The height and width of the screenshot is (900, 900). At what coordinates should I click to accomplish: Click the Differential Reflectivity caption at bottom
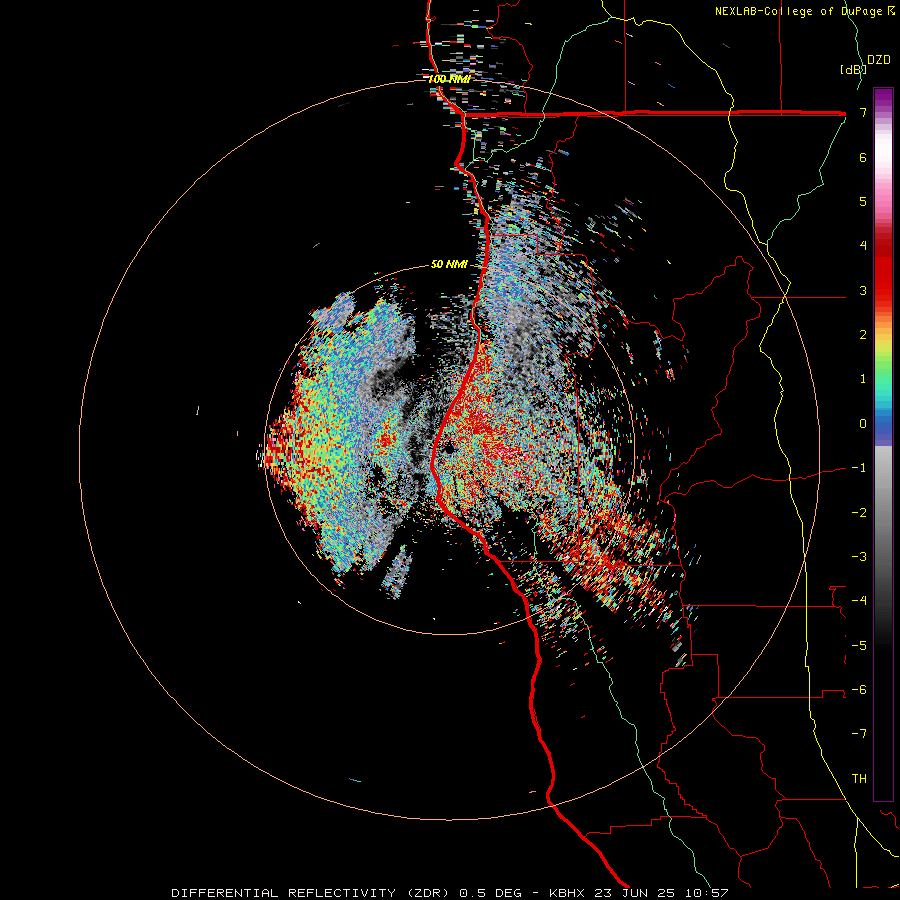[x=450, y=893]
